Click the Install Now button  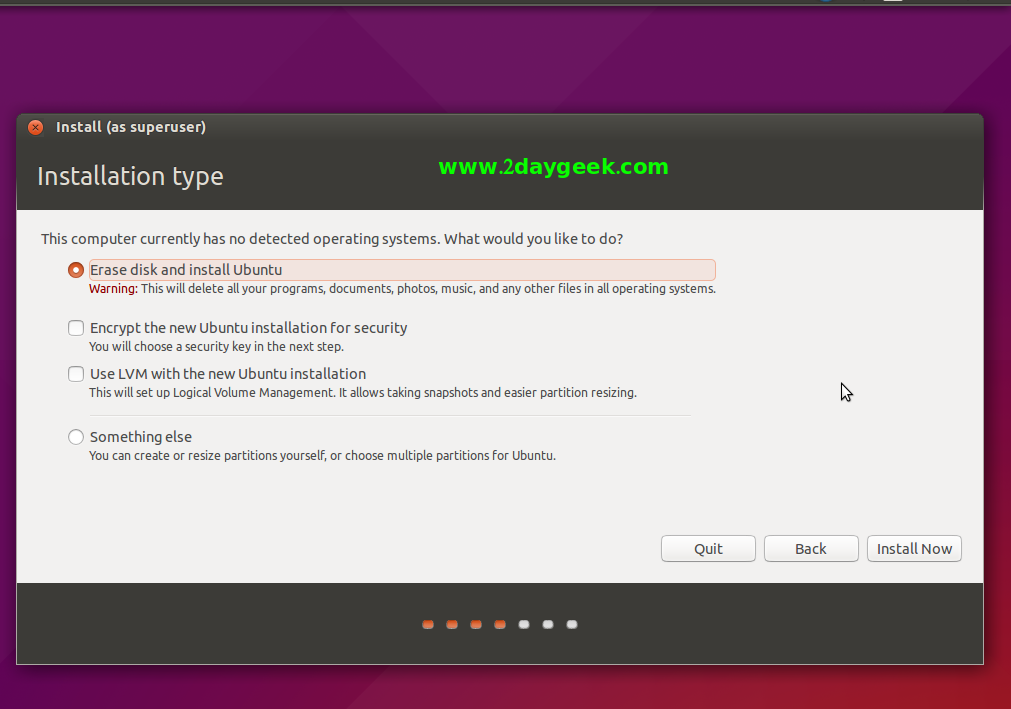coord(914,549)
